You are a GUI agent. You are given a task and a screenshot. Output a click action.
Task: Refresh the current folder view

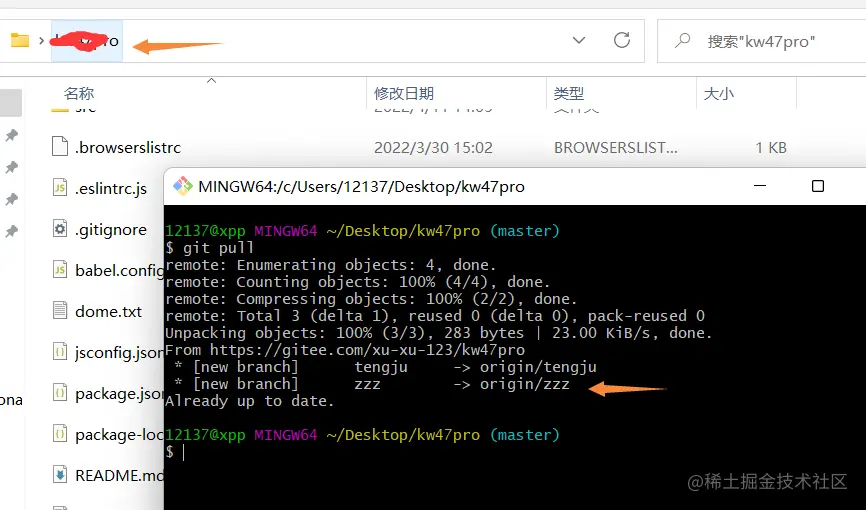[x=622, y=40]
